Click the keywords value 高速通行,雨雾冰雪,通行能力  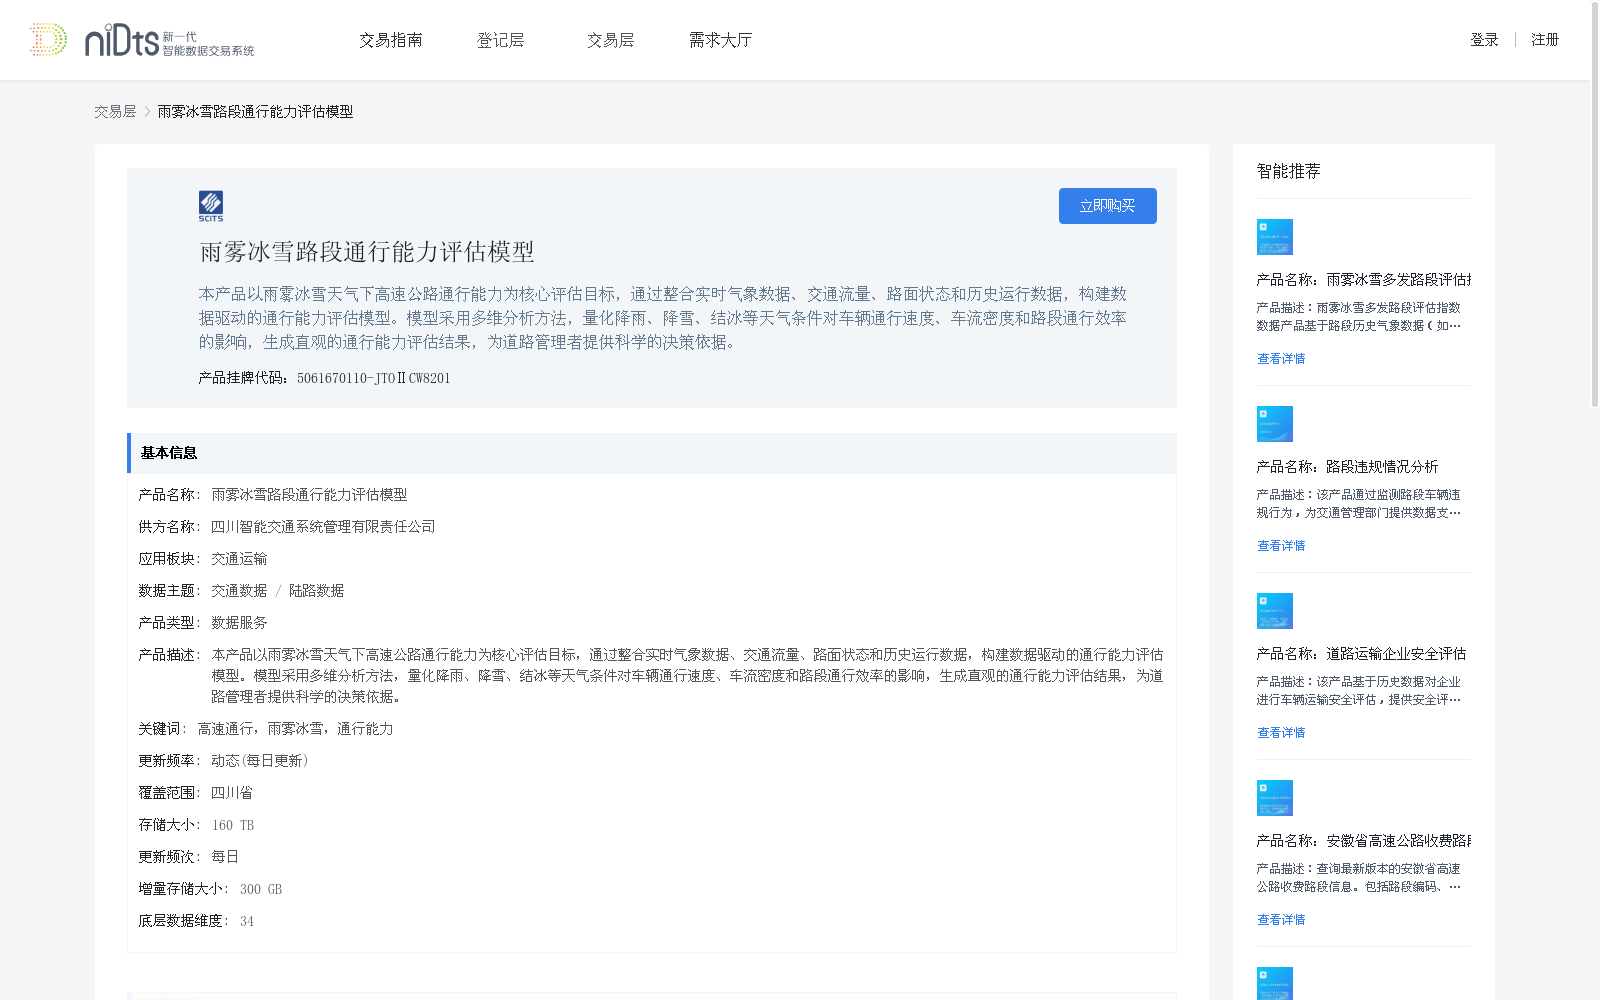pyautogui.click(x=295, y=729)
